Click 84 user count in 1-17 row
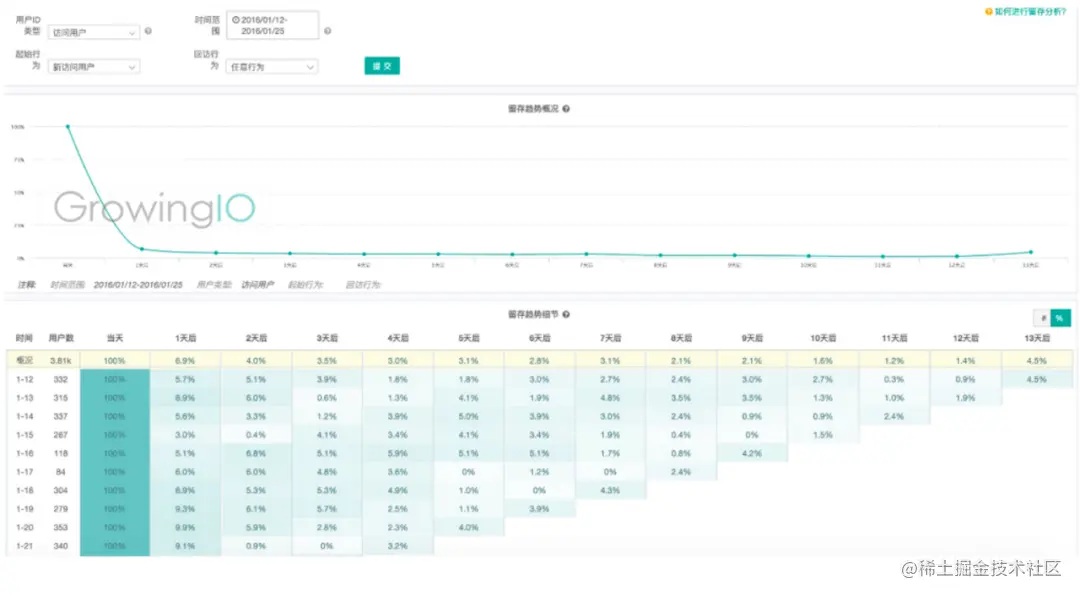 (x=61, y=472)
